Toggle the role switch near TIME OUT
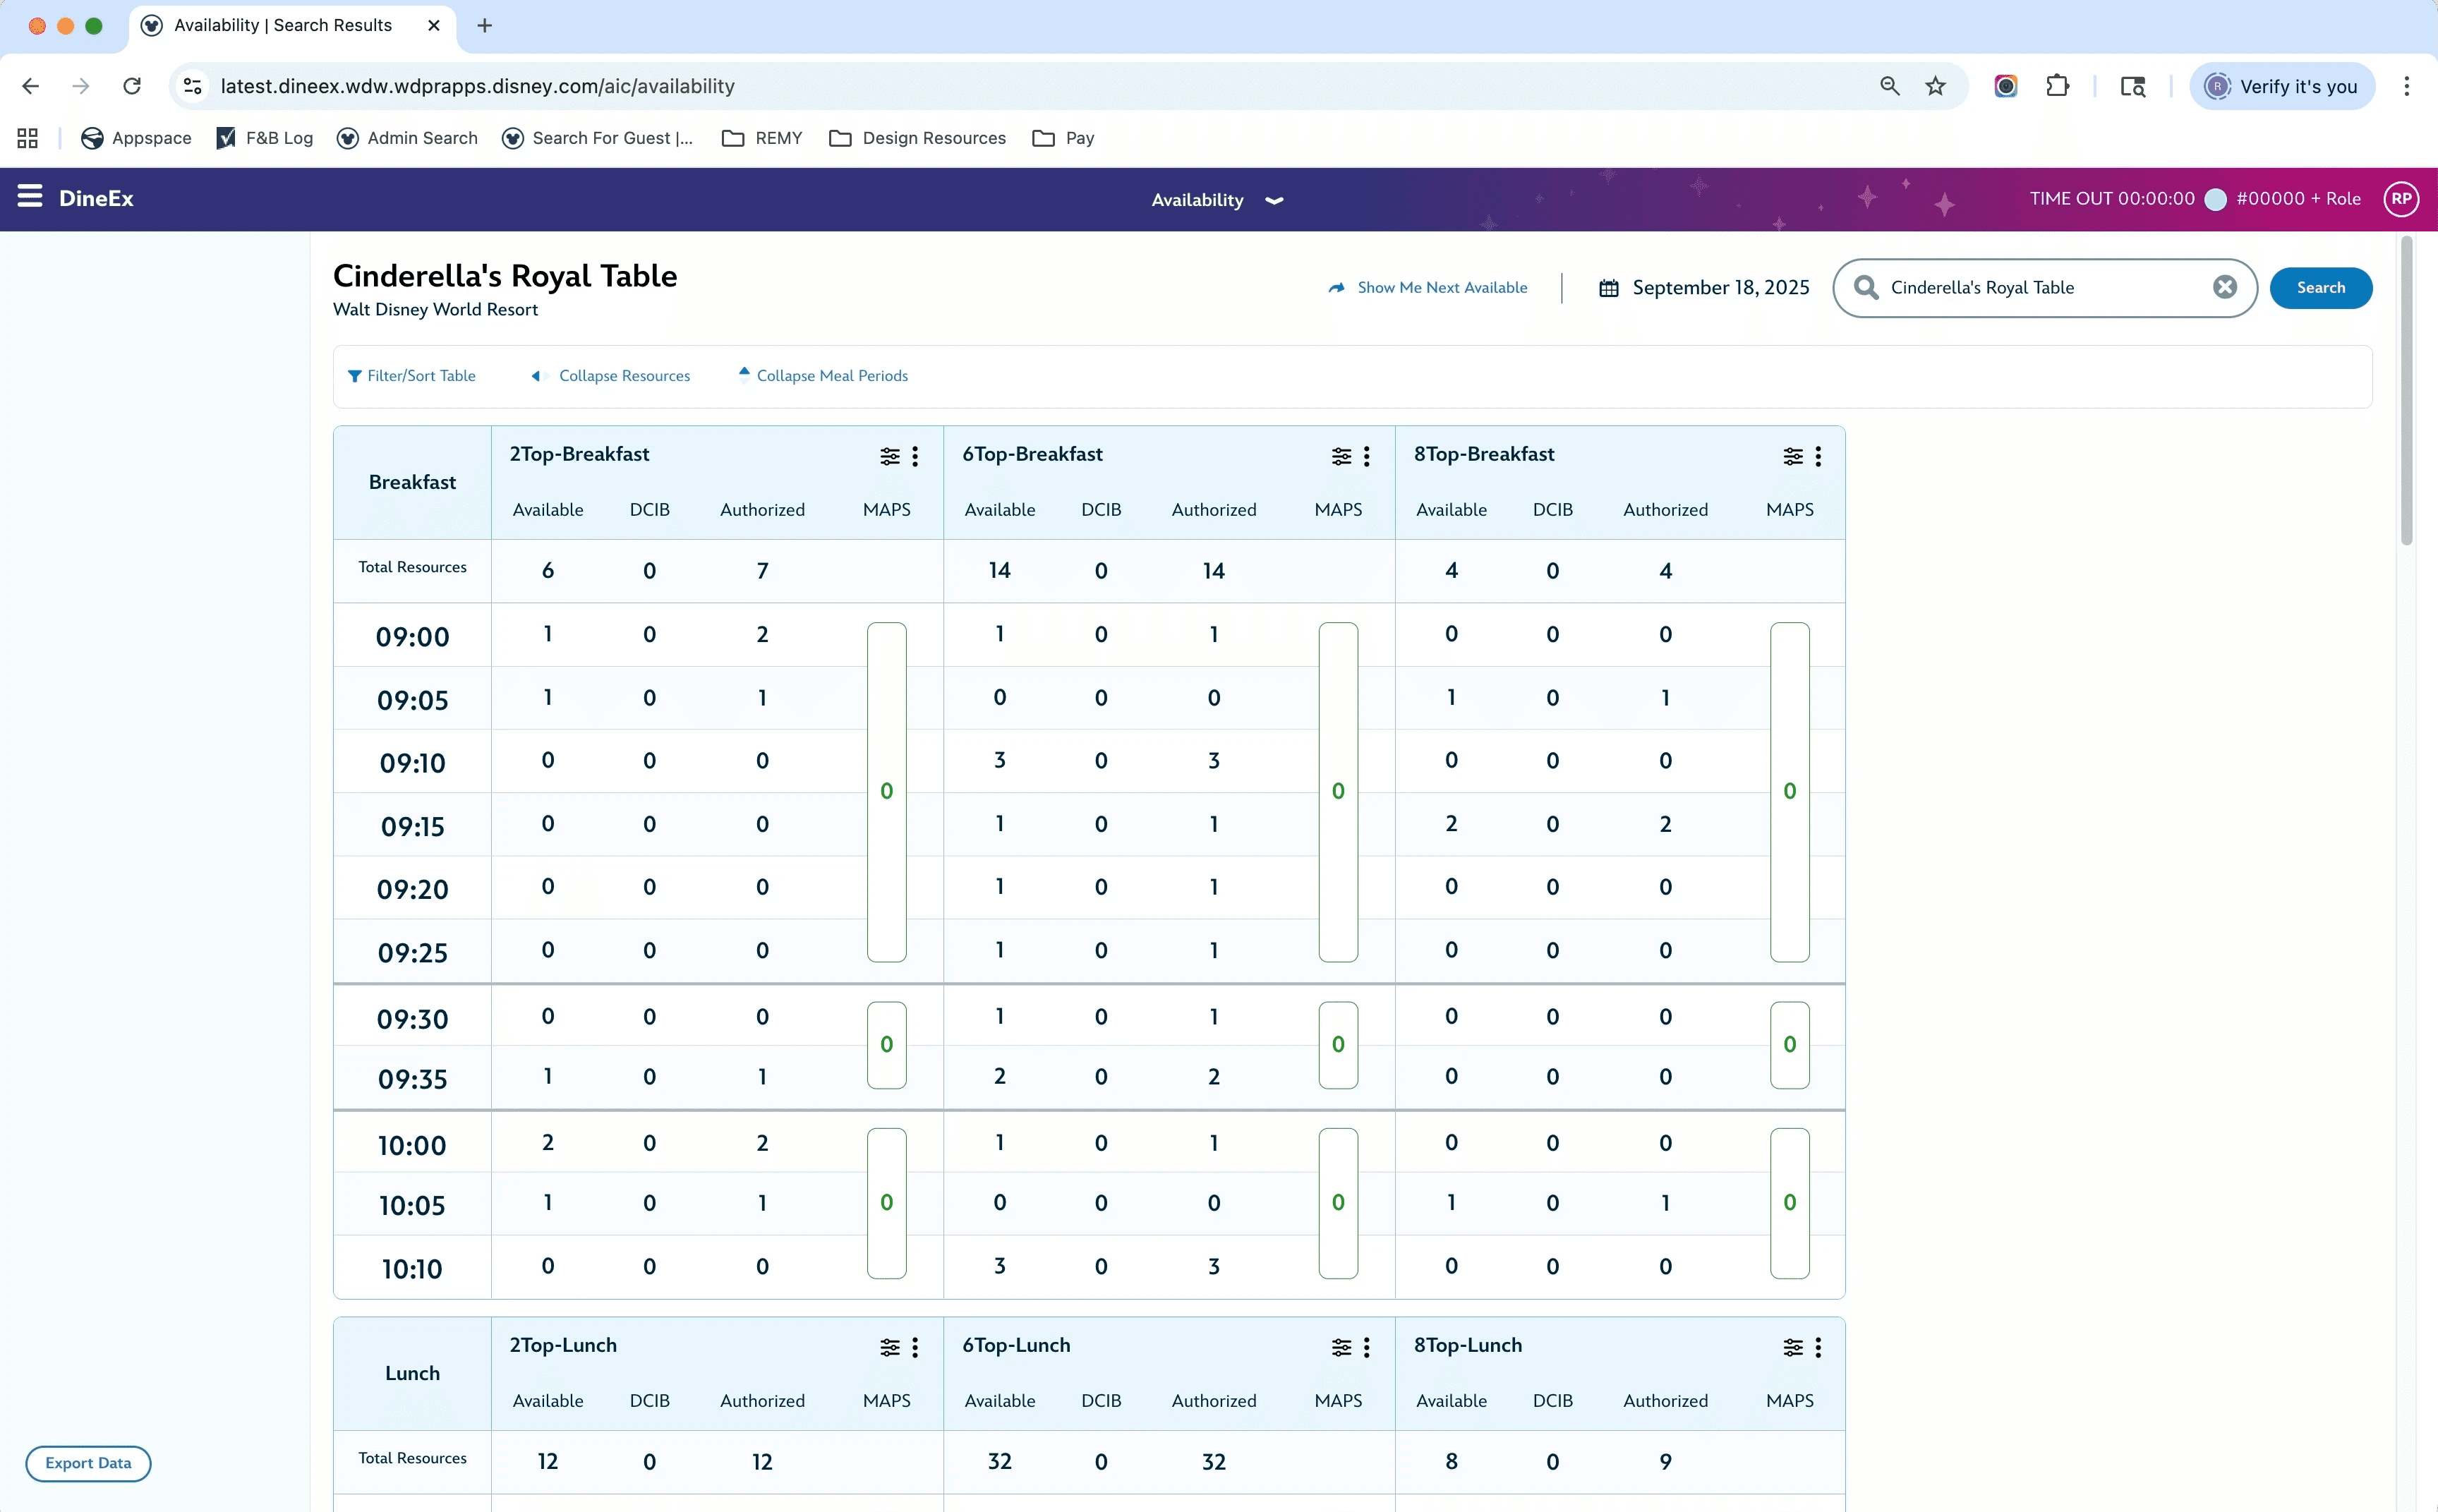This screenshot has height=1512, width=2438. coord(2215,199)
